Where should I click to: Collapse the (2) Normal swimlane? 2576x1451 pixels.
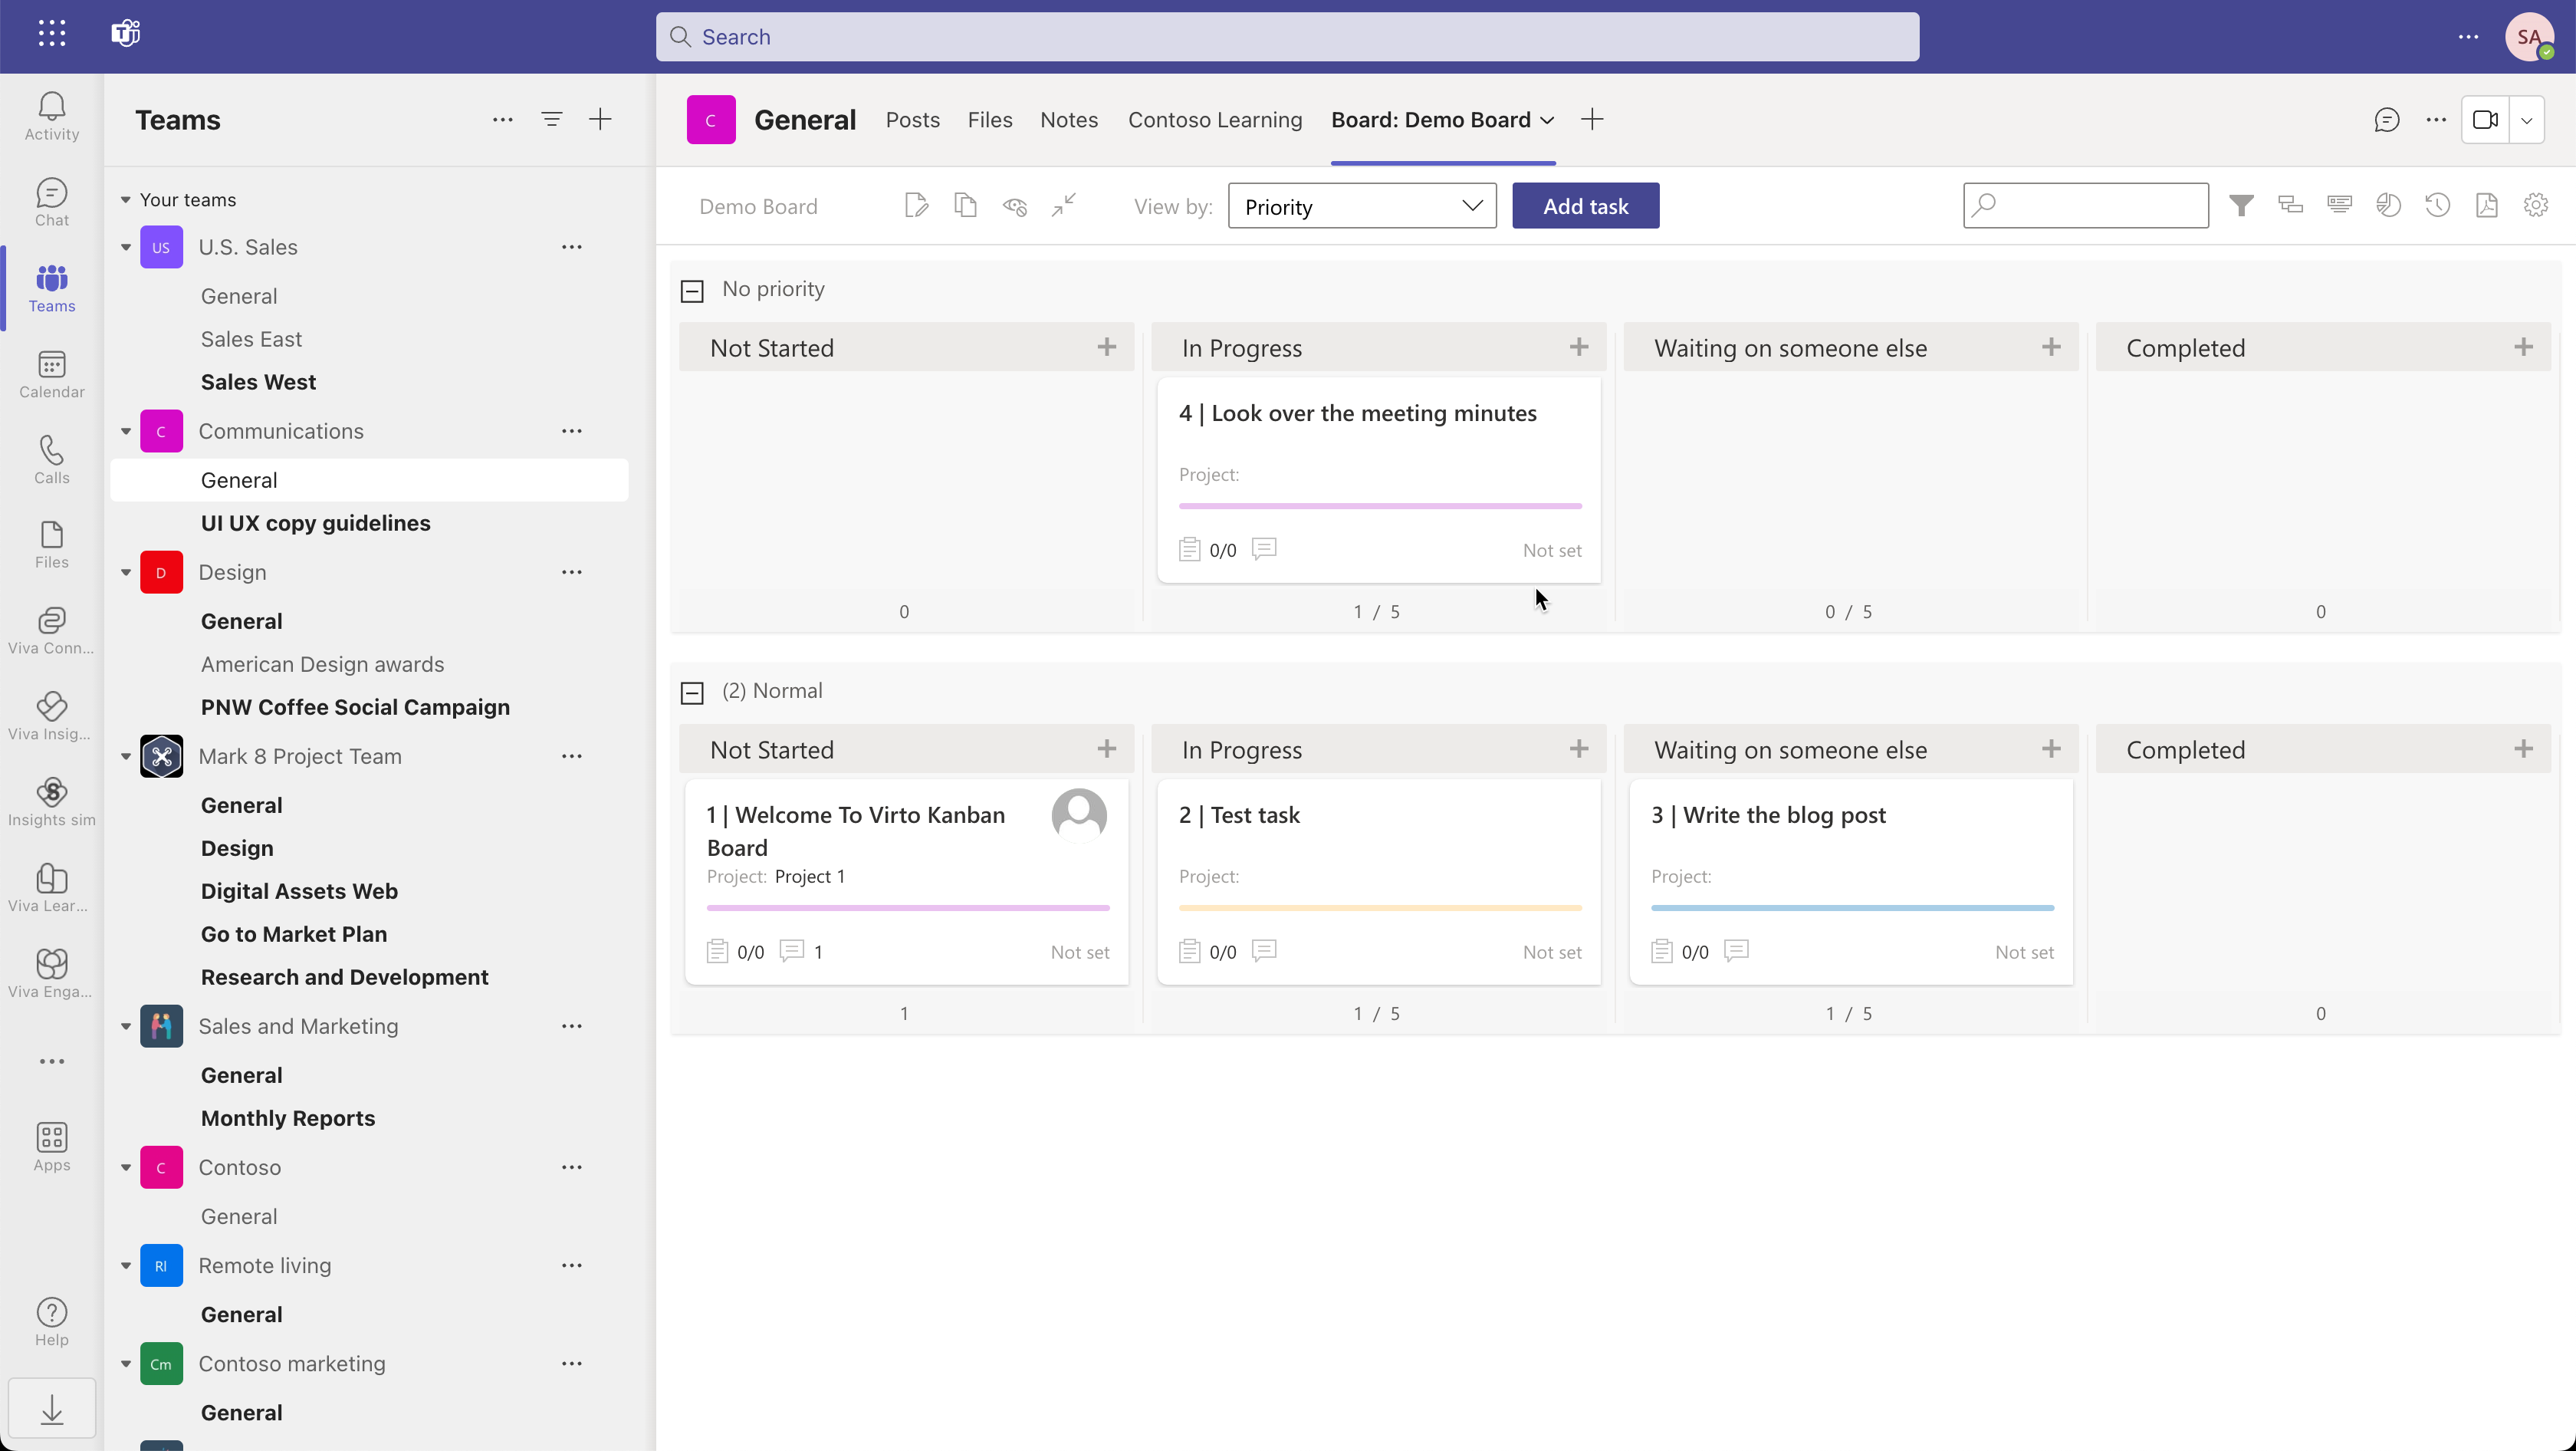(x=692, y=693)
